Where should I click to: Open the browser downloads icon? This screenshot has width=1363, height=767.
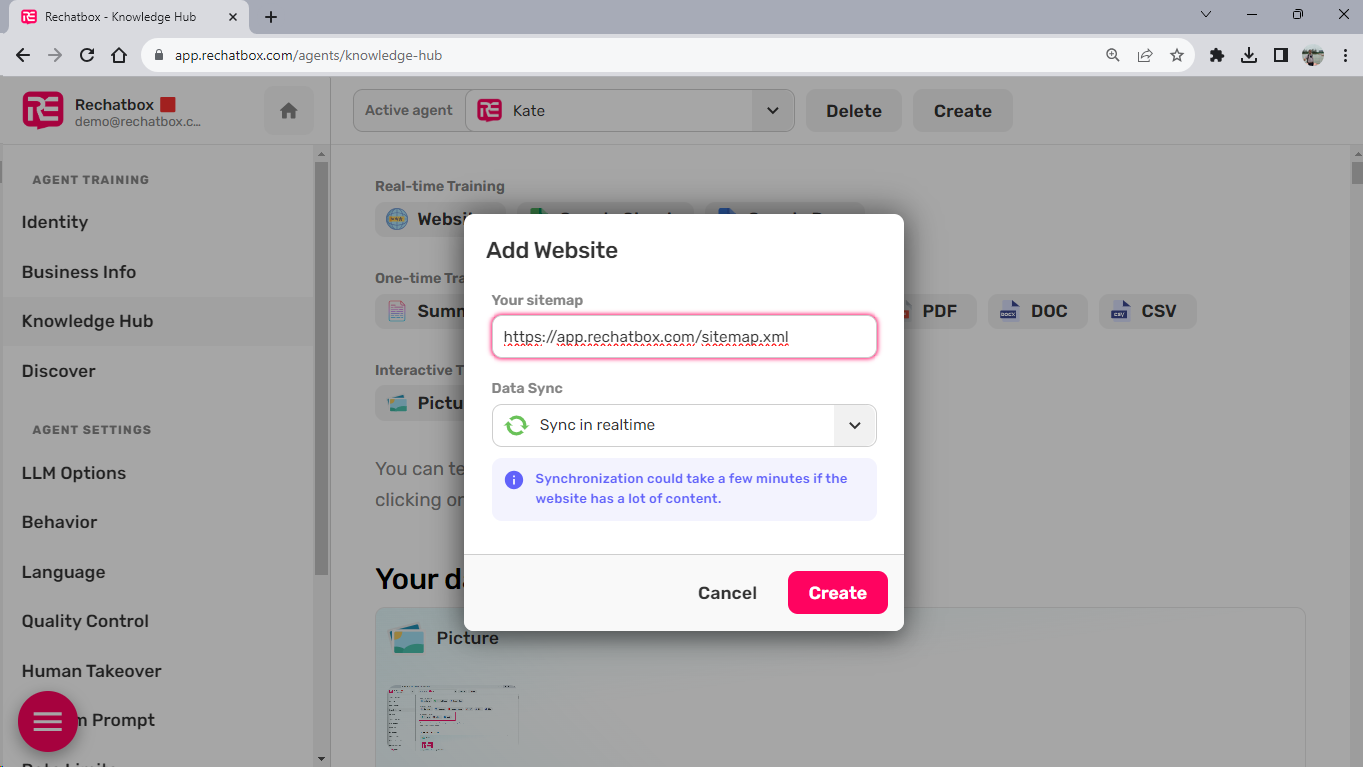click(x=1249, y=56)
